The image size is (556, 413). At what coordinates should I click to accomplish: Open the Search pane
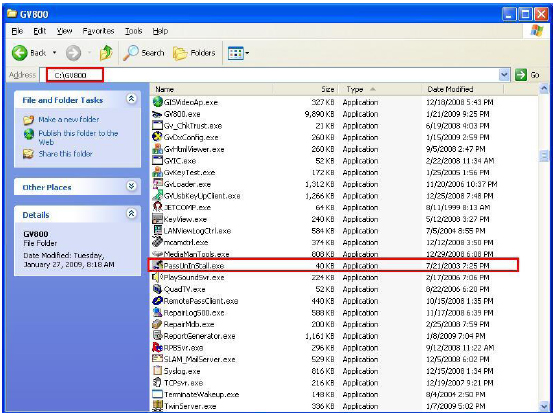[144, 53]
